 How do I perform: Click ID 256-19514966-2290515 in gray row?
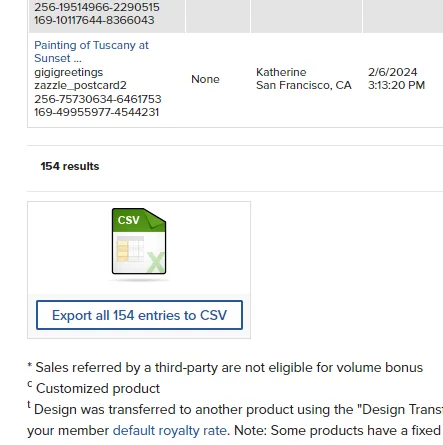coord(97,7)
